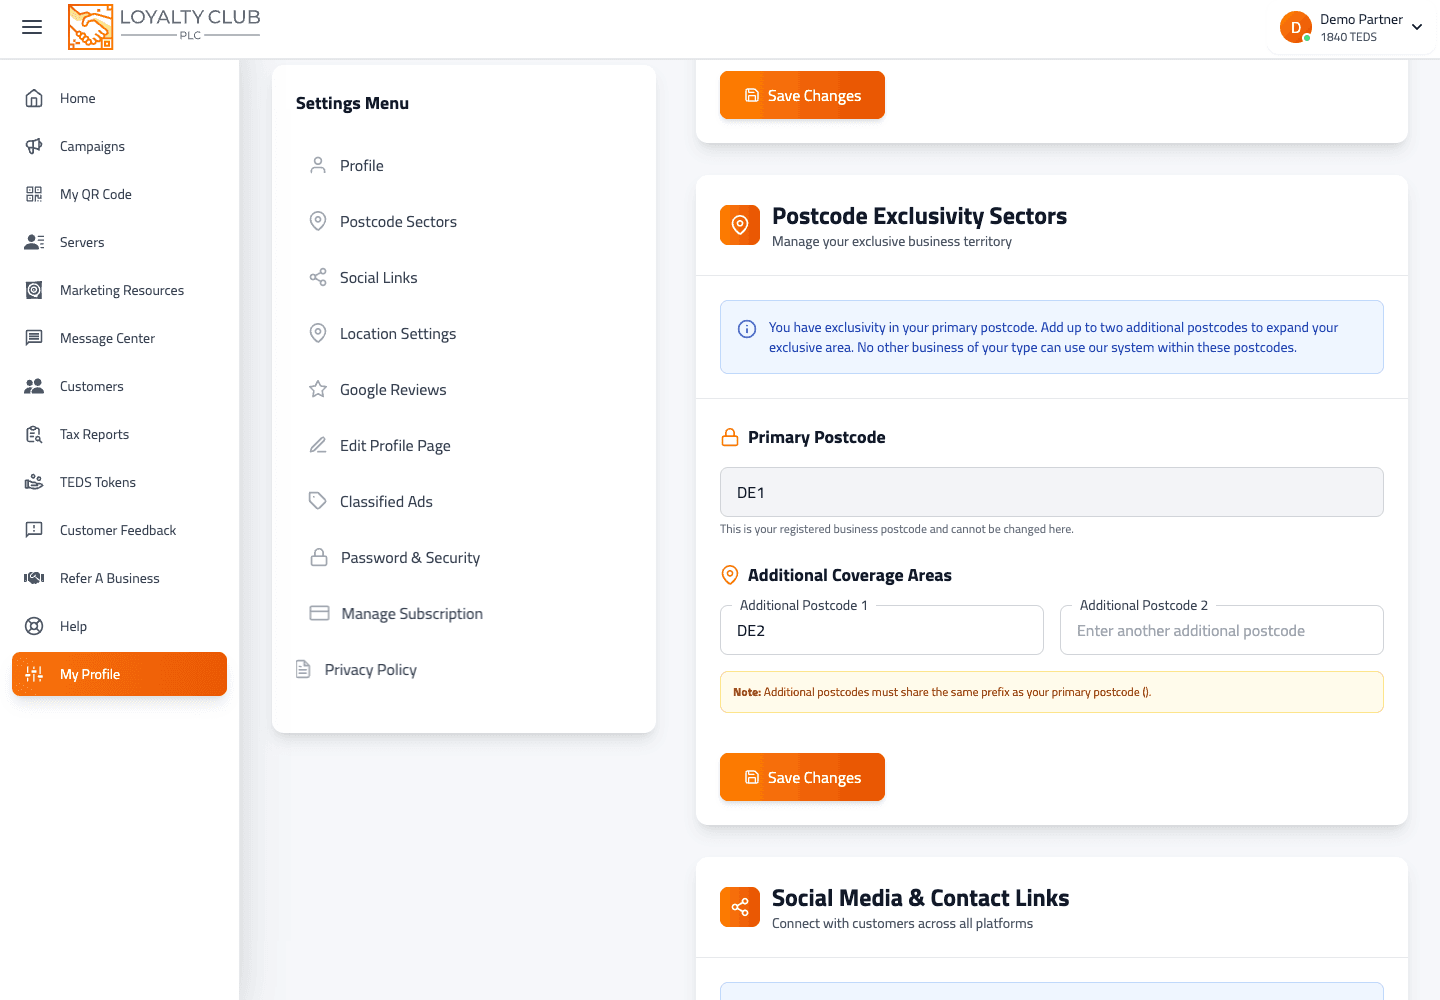Click the Primary Postcode lock icon
Image resolution: width=1440 pixels, height=1000 pixels.
[x=730, y=437]
